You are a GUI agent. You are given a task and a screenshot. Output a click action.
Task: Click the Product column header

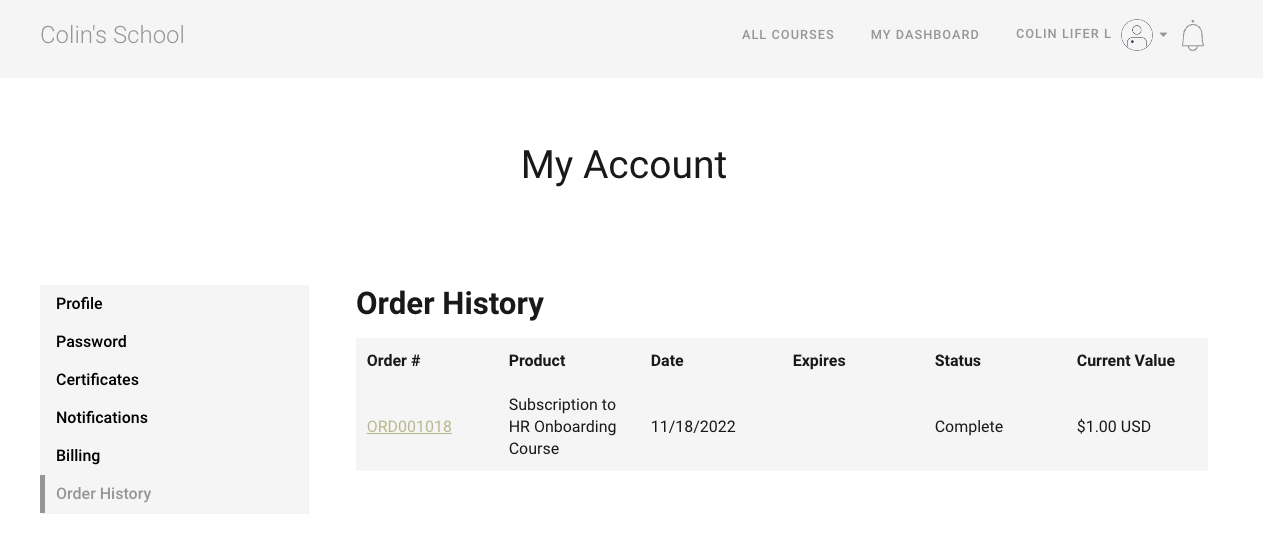pyautogui.click(x=537, y=361)
